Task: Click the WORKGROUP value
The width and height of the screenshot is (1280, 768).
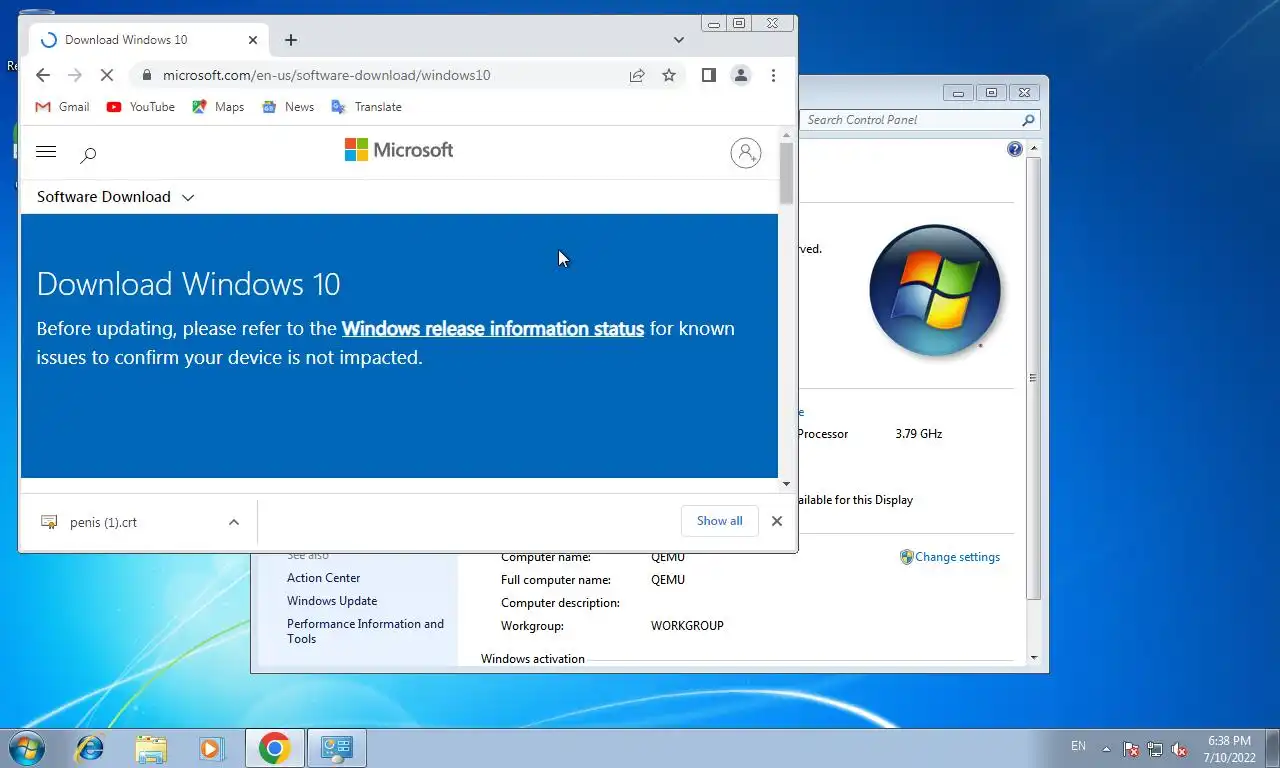Action: (687, 626)
